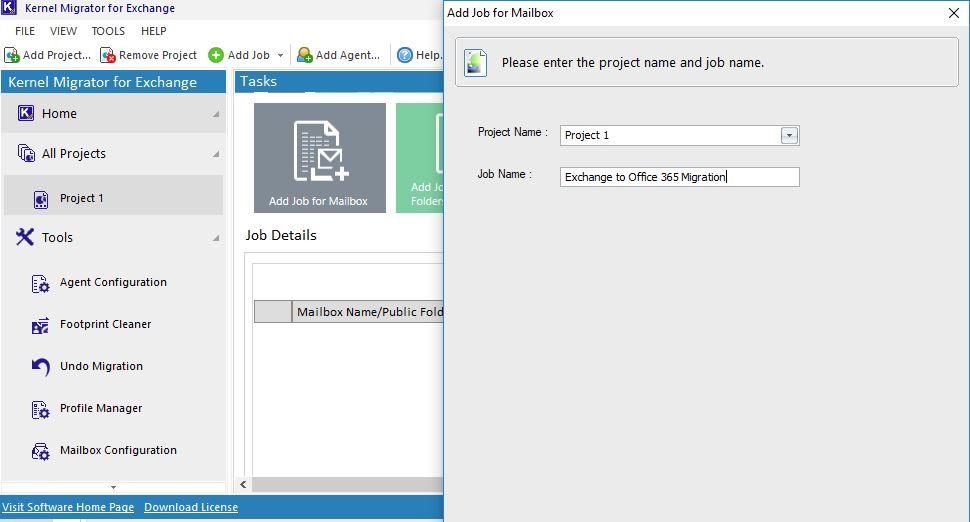Screen dimensions: 970x522
Task: Open the FILE menu
Action: point(25,31)
